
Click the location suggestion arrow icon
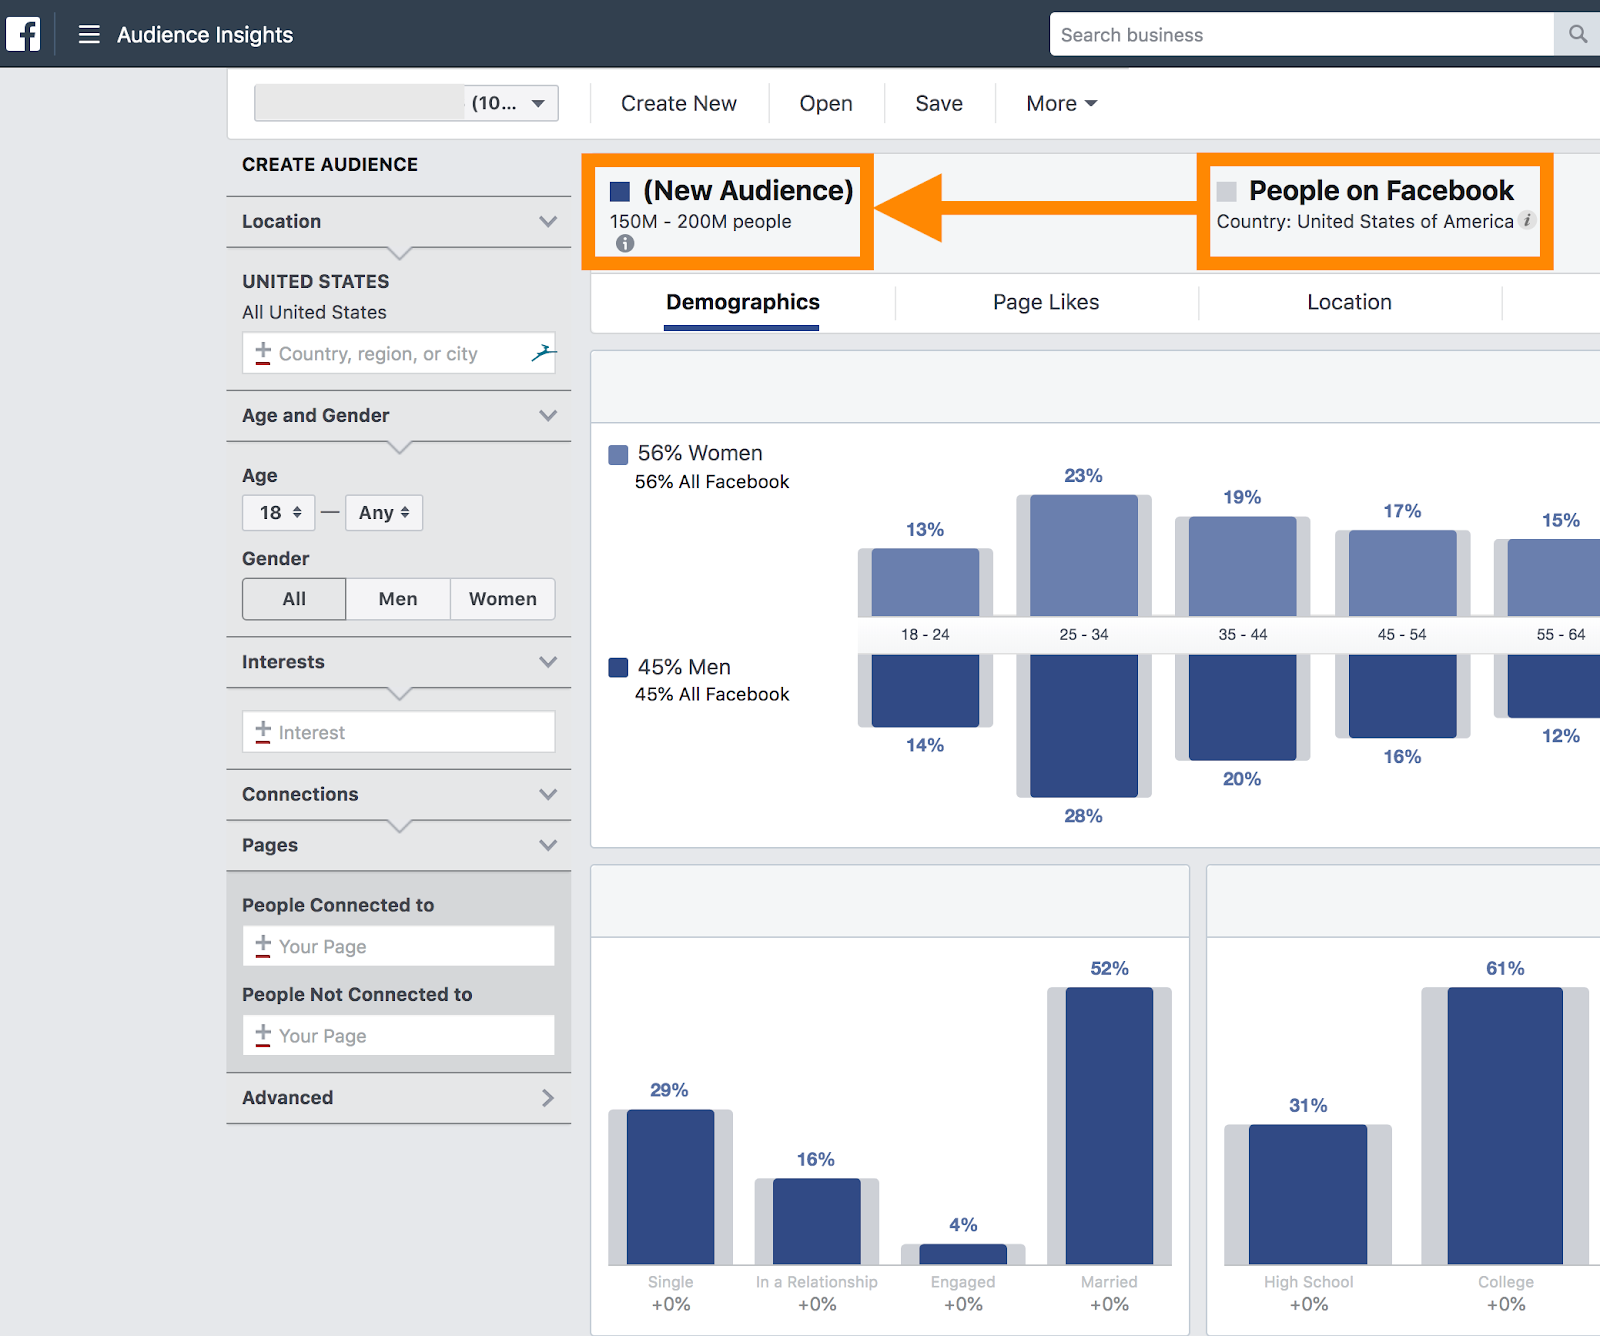[x=543, y=352]
